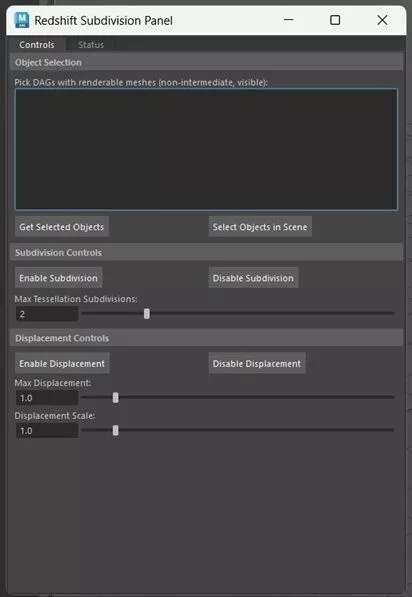Click Select Objects in Scene button
This screenshot has height=597, width=412.
pos(260,227)
